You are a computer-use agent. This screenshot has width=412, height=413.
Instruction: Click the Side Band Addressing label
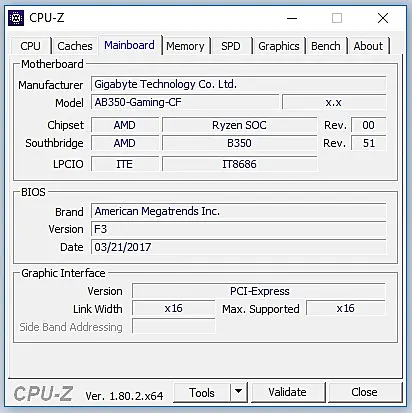[x=71, y=327]
